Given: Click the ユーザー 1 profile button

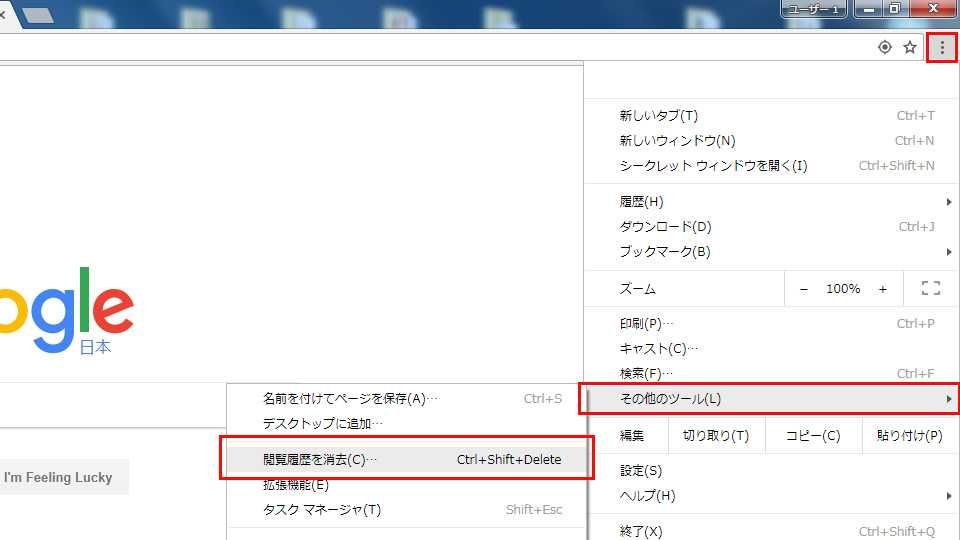Looking at the screenshot, I should tap(815, 9).
